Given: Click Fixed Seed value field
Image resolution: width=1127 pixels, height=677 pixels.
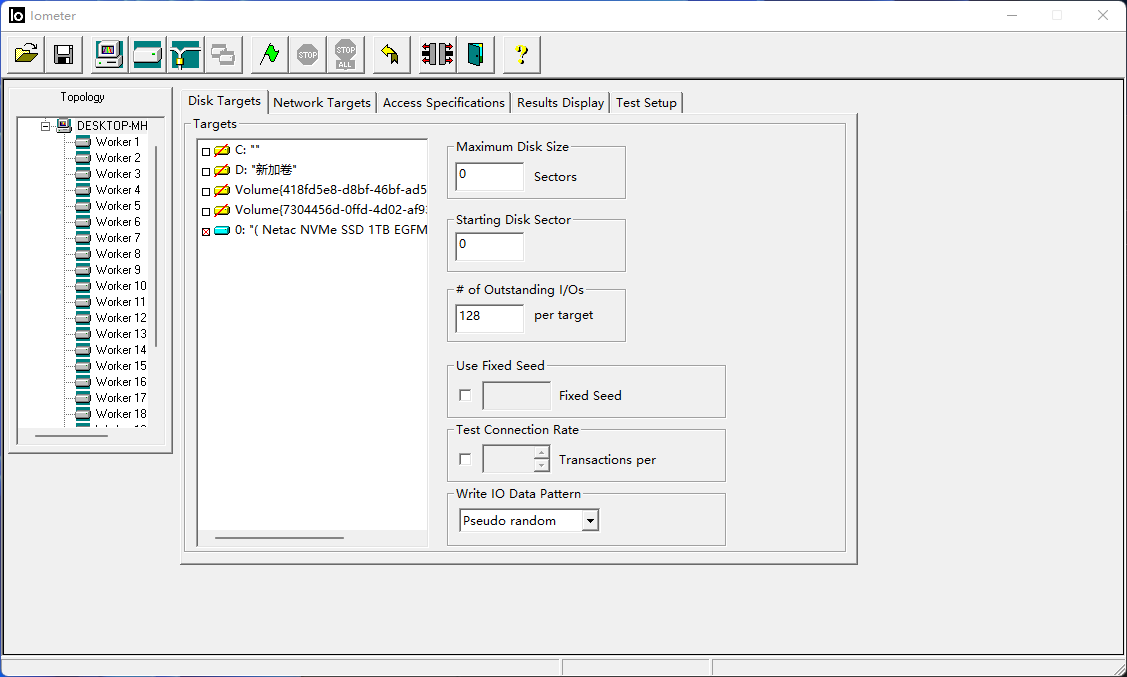Looking at the screenshot, I should [516, 396].
